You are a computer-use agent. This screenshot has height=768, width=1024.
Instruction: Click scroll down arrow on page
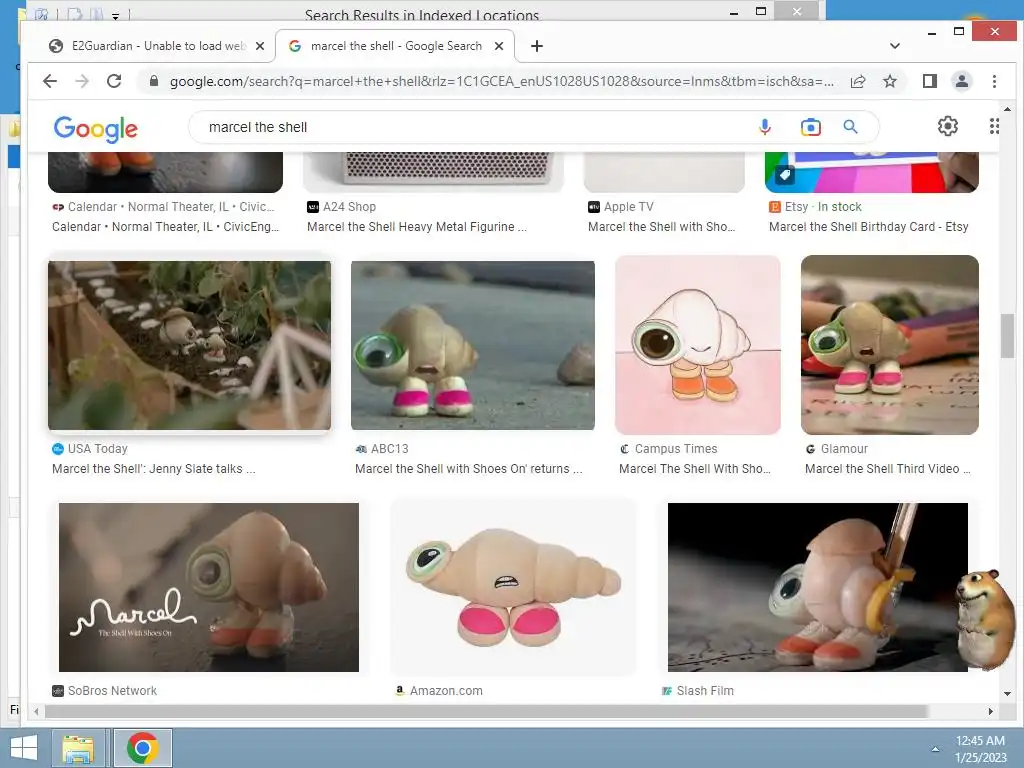[x=1007, y=694]
